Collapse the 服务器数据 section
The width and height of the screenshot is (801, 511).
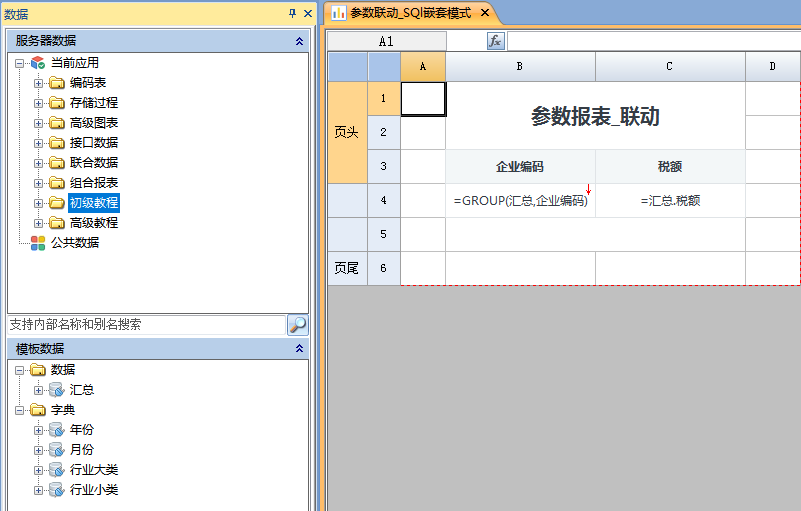299,41
